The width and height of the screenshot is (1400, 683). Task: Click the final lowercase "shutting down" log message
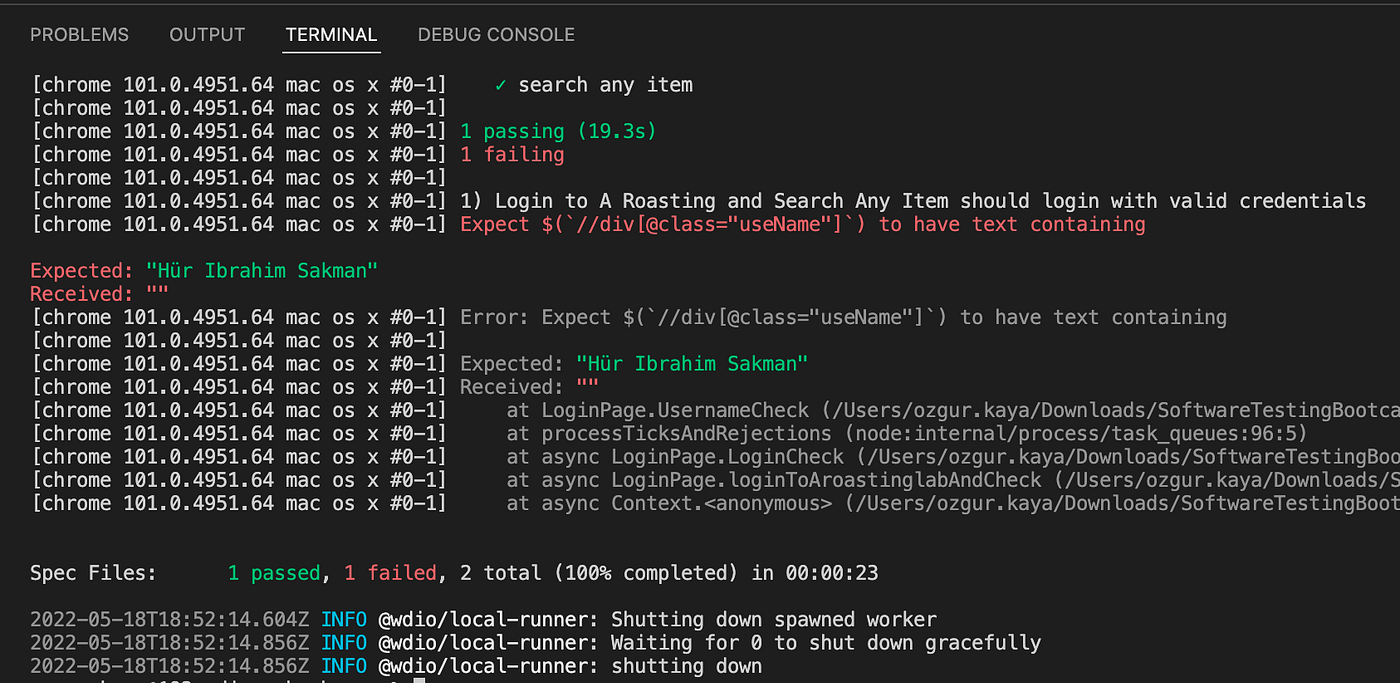tap(686, 666)
